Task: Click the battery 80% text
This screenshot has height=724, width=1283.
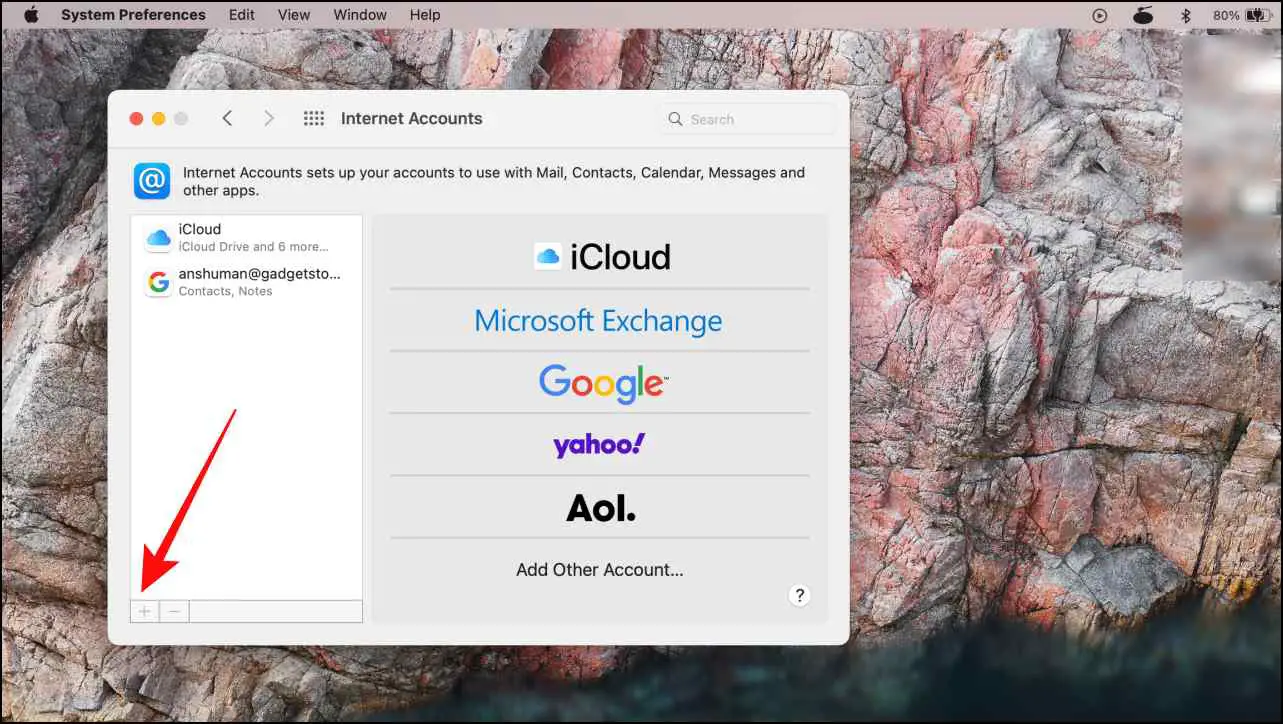Action: (x=1226, y=15)
